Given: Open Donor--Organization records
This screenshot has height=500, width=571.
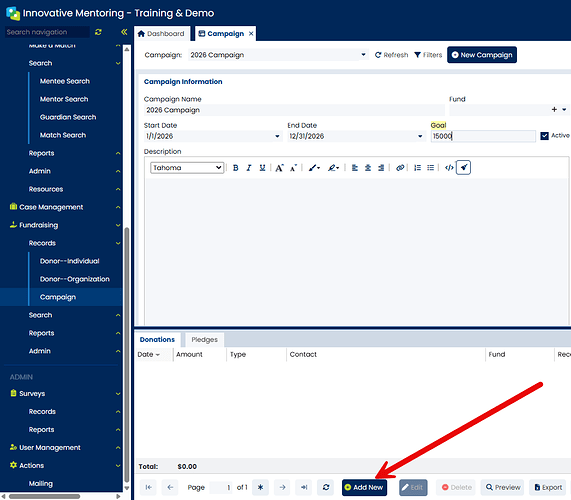Looking at the screenshot, I should [75, 279].
